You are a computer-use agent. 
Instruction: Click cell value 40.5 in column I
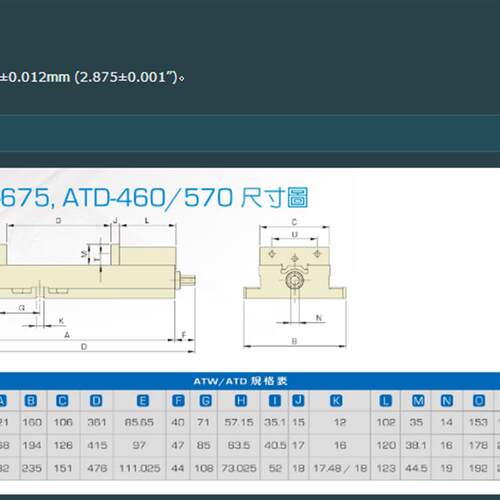[x=275, y=445]
